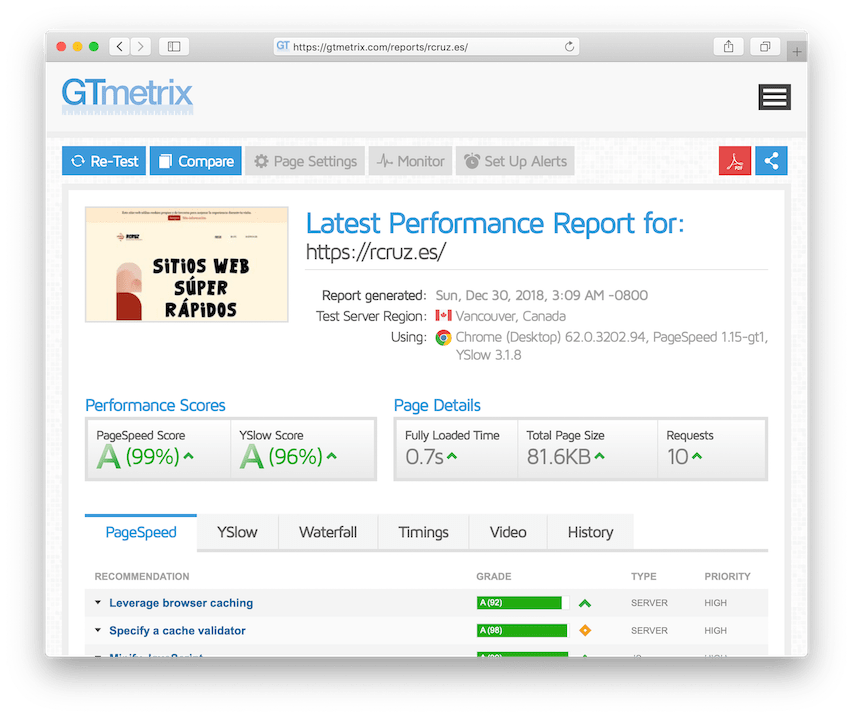
Task: Select the Video tab
Action: tap(508, 532)
